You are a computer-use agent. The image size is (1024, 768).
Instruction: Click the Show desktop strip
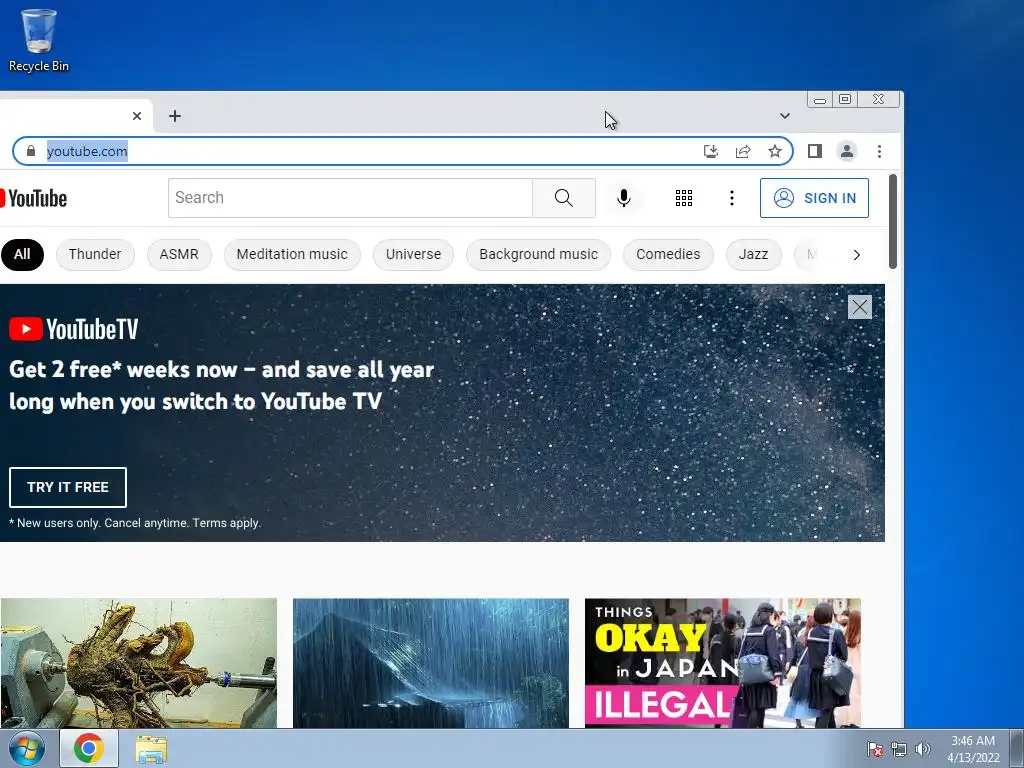(1017, 748)
